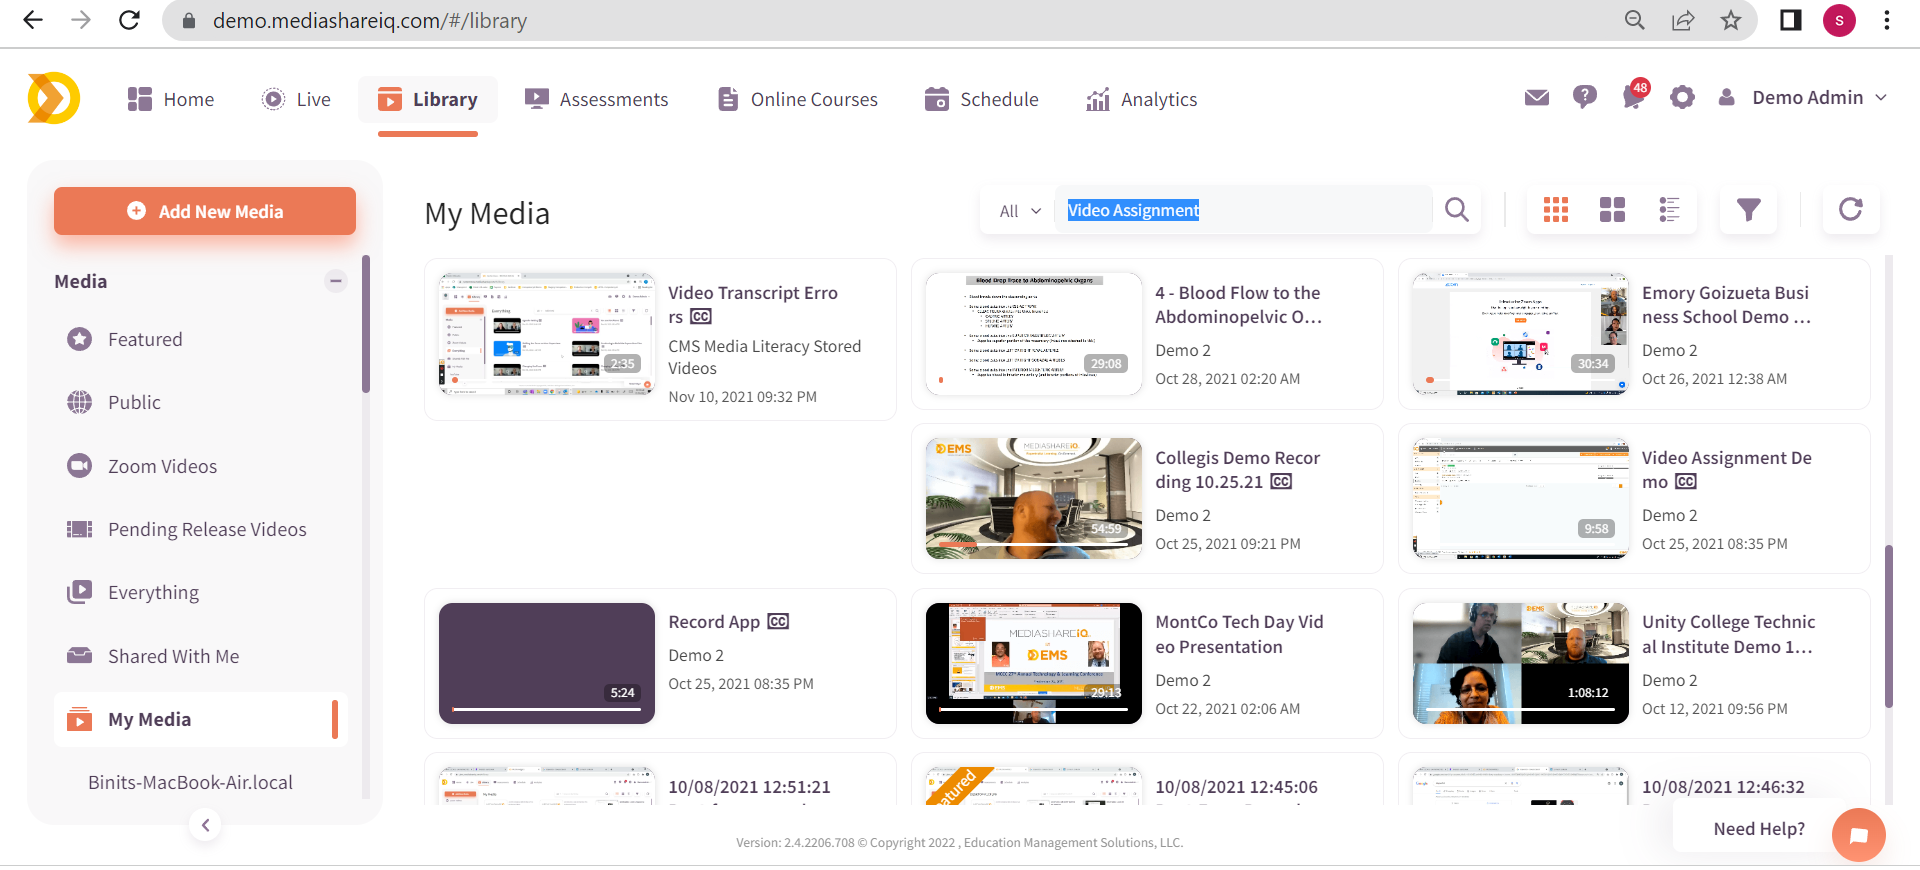Open Zoom Videos in sidebar
Image resolution: width=1920 pixels, height=870 pixels.
click(162, 466)
